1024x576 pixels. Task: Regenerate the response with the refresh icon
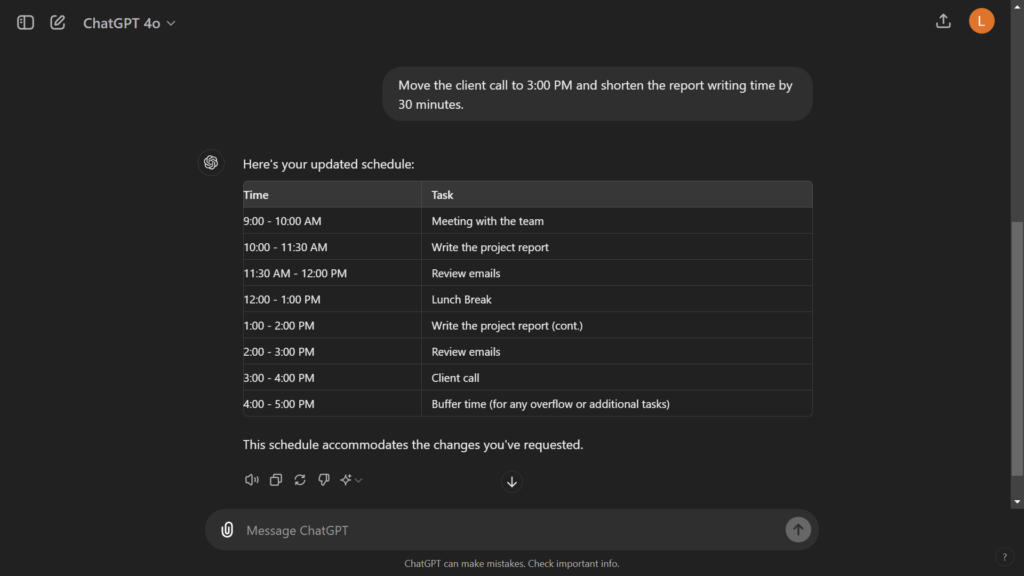299,480
